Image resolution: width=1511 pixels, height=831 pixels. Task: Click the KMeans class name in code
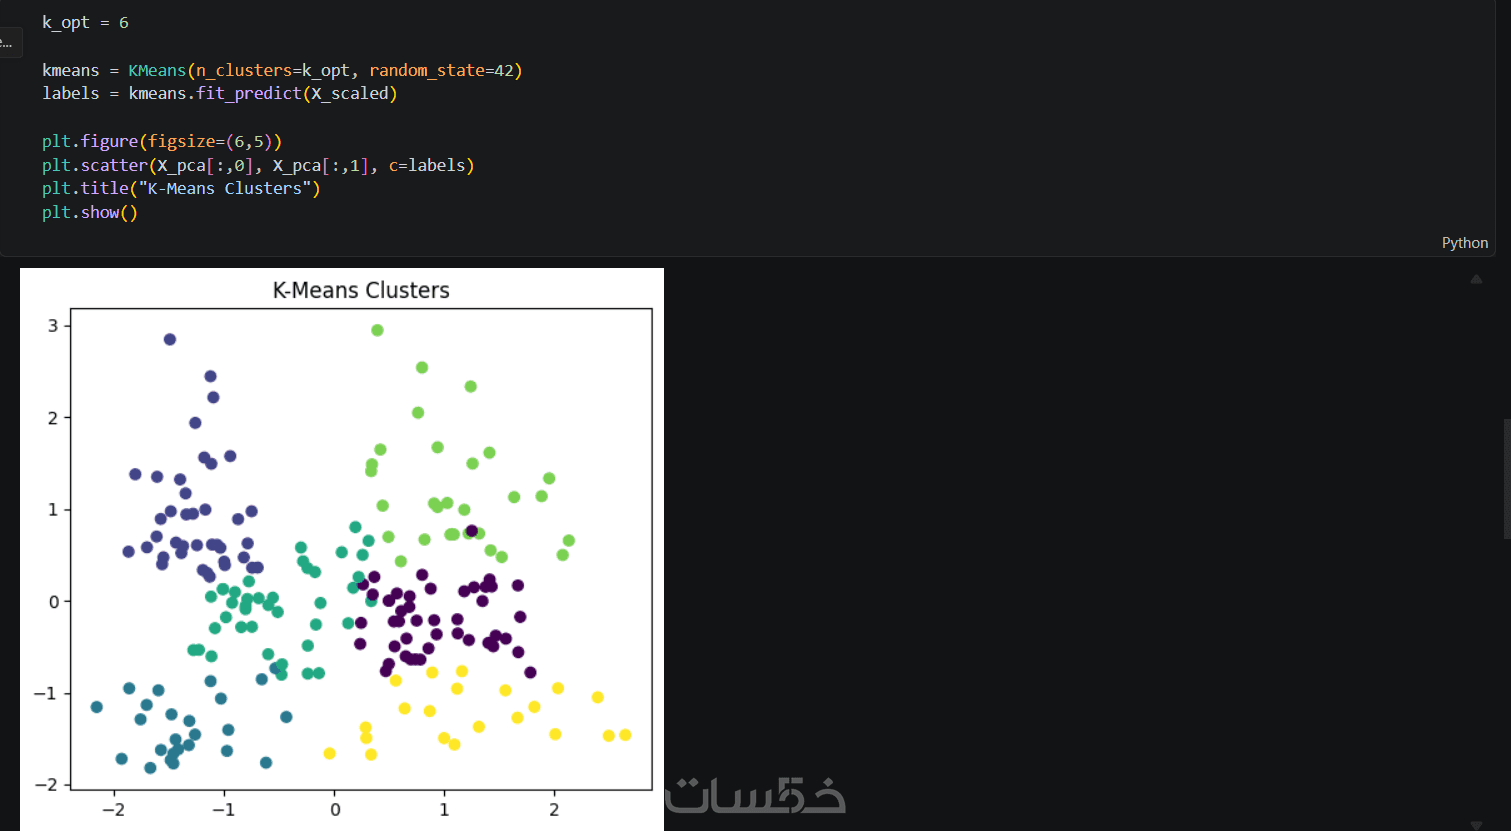click(157, 70)
